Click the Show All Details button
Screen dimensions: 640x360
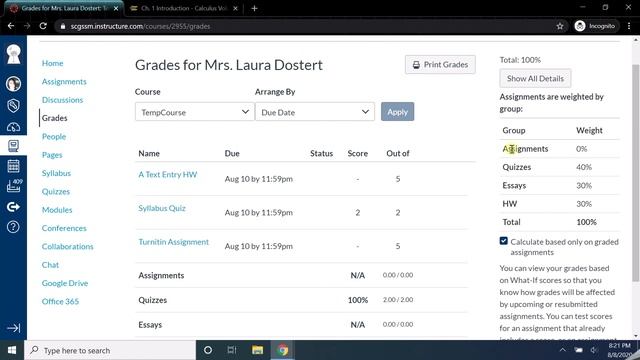point(535,78)
